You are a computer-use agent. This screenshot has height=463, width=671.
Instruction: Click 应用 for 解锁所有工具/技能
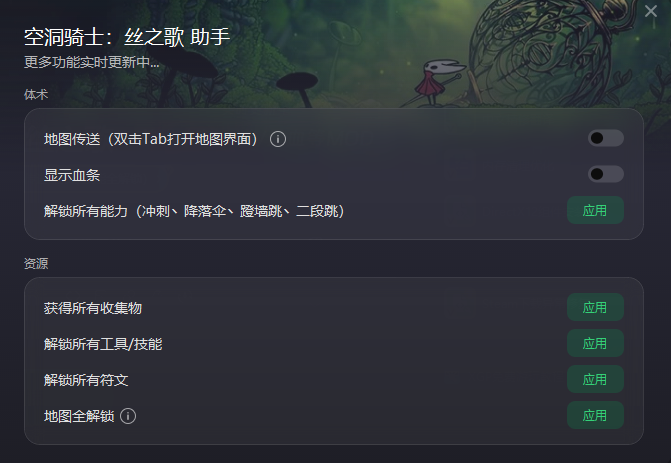click(595, 343)
